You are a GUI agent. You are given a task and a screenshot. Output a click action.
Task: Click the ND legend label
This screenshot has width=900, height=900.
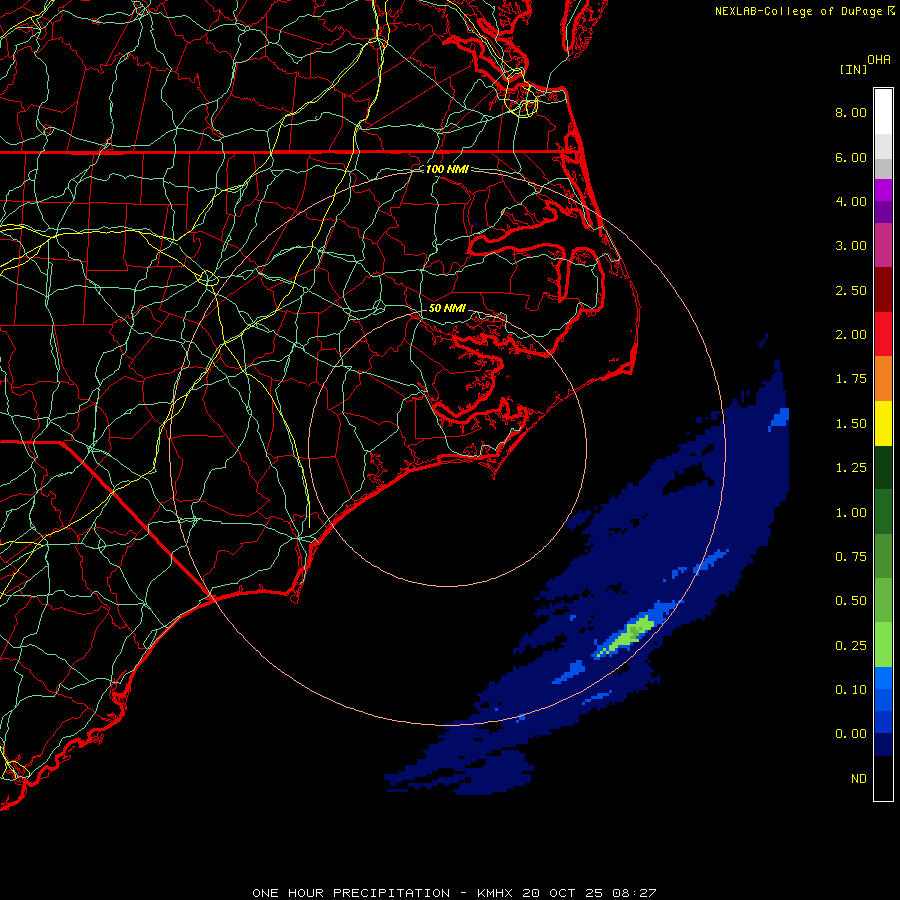859,779
